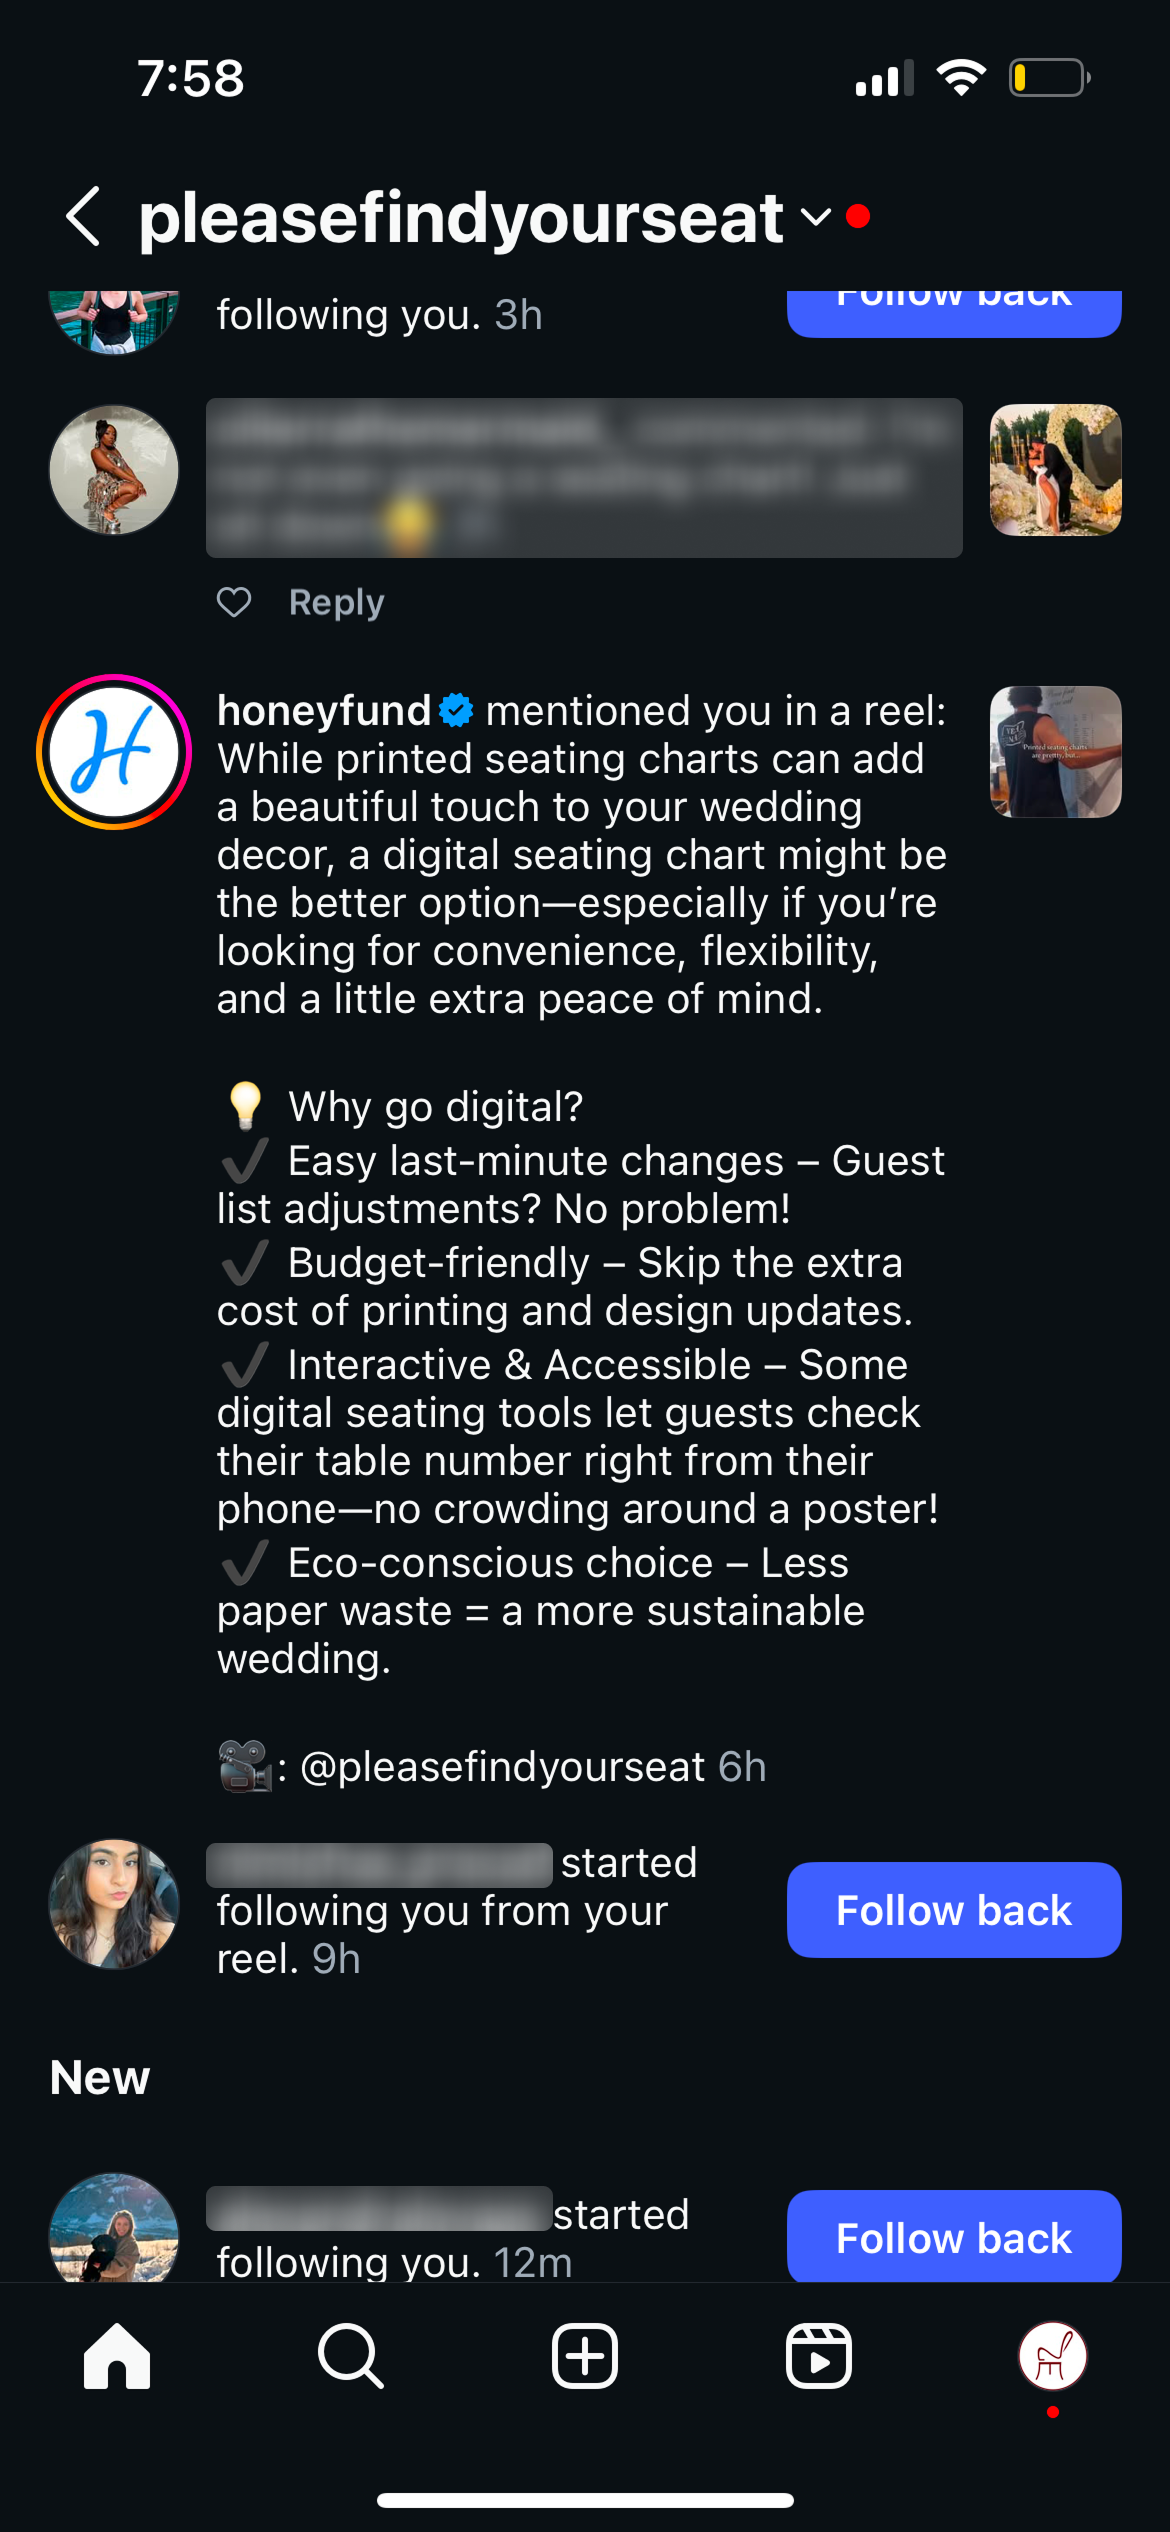View the commenter's round profile picture

point(114,470)
